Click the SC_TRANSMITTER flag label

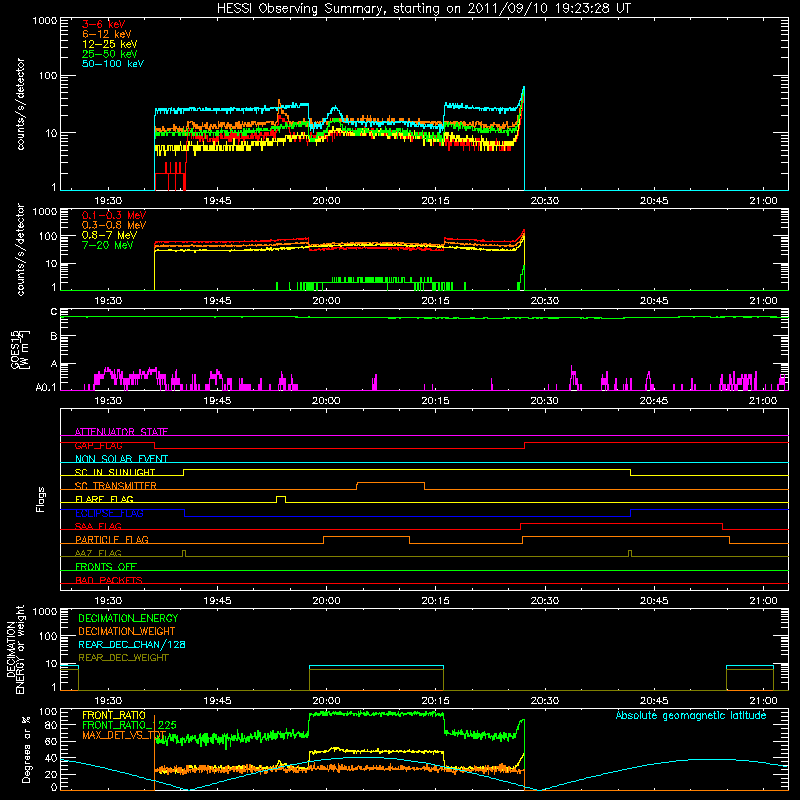pos(116,486)
